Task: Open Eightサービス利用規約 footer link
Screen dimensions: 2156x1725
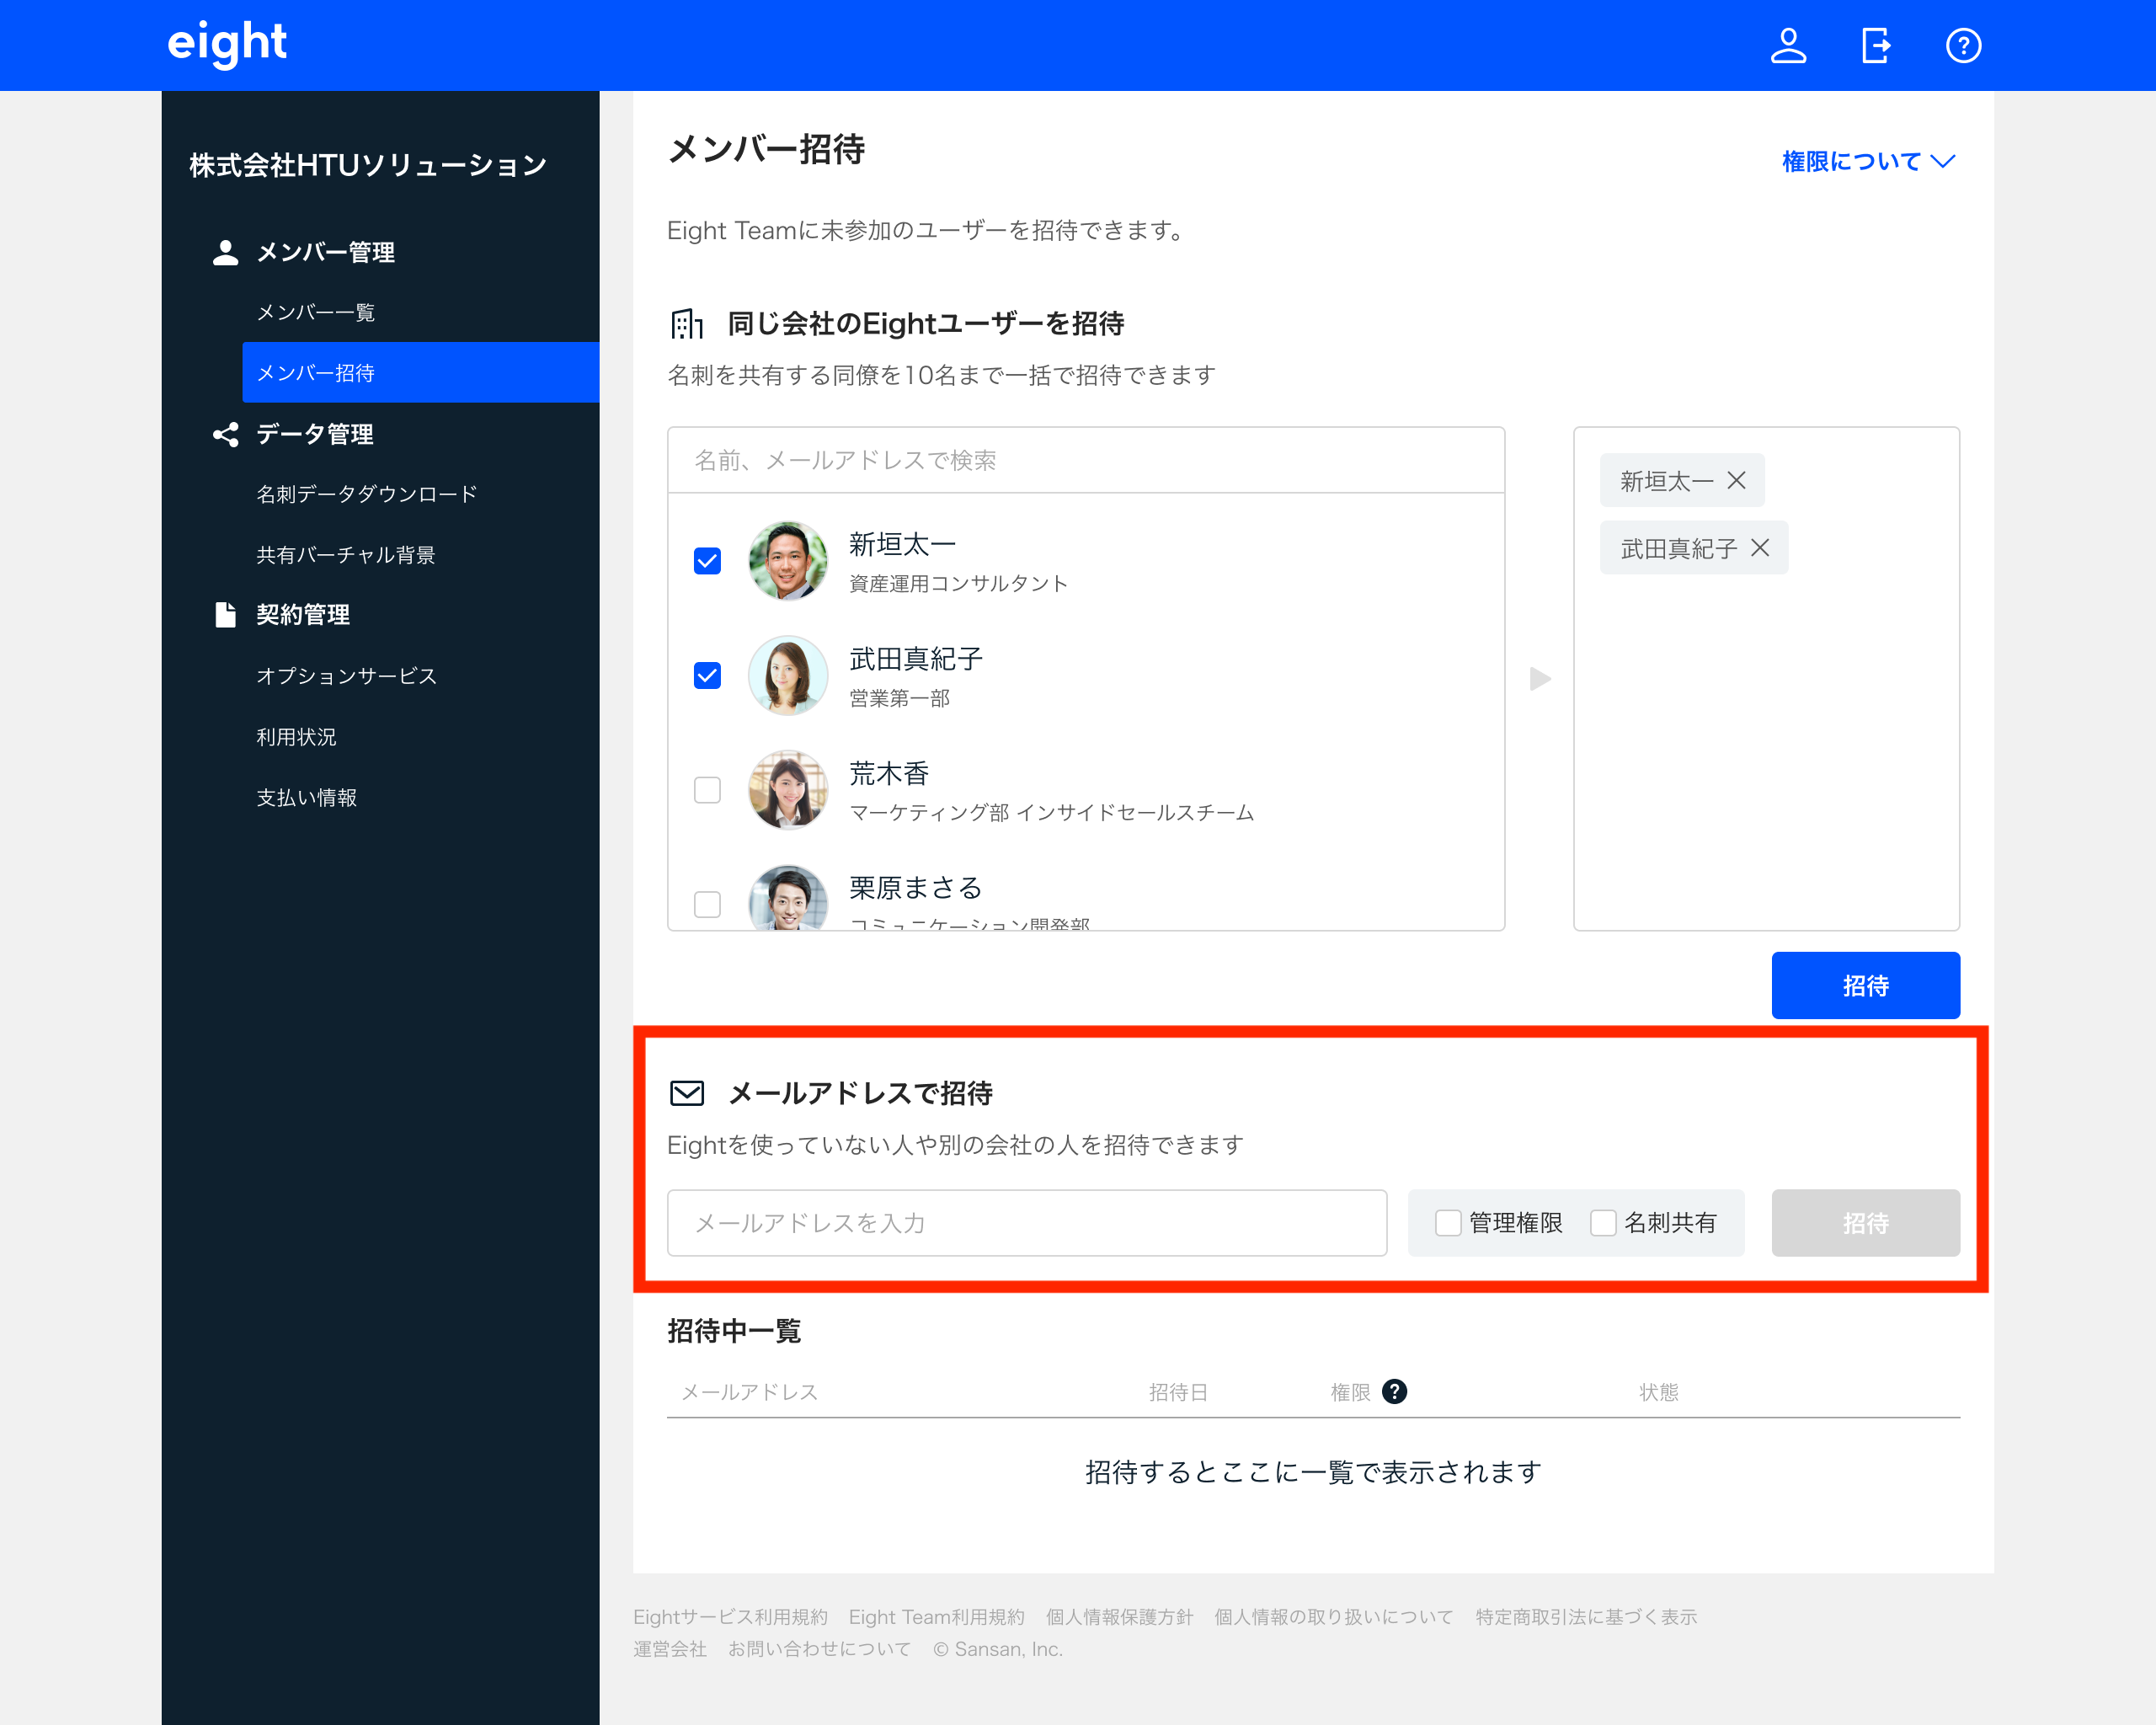Action: (730, 1616)
